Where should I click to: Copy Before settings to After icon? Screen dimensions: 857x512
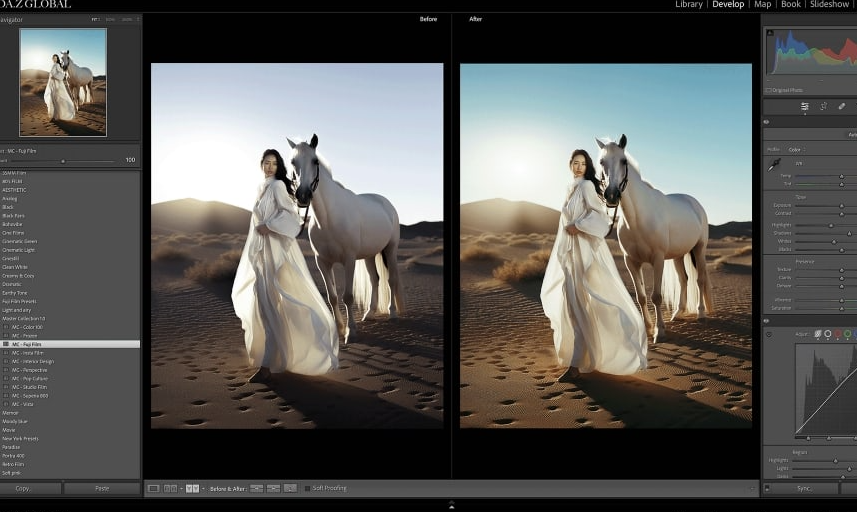click(256, 489)
